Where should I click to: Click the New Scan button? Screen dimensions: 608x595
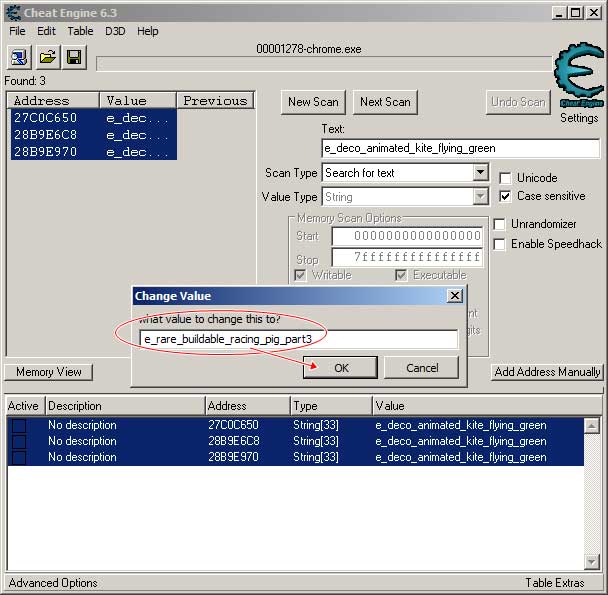[313, 102]
